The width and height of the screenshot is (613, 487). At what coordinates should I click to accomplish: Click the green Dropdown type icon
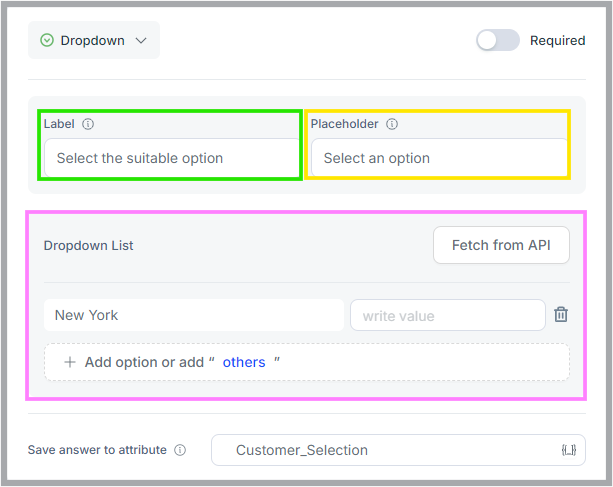pos(47,40)
